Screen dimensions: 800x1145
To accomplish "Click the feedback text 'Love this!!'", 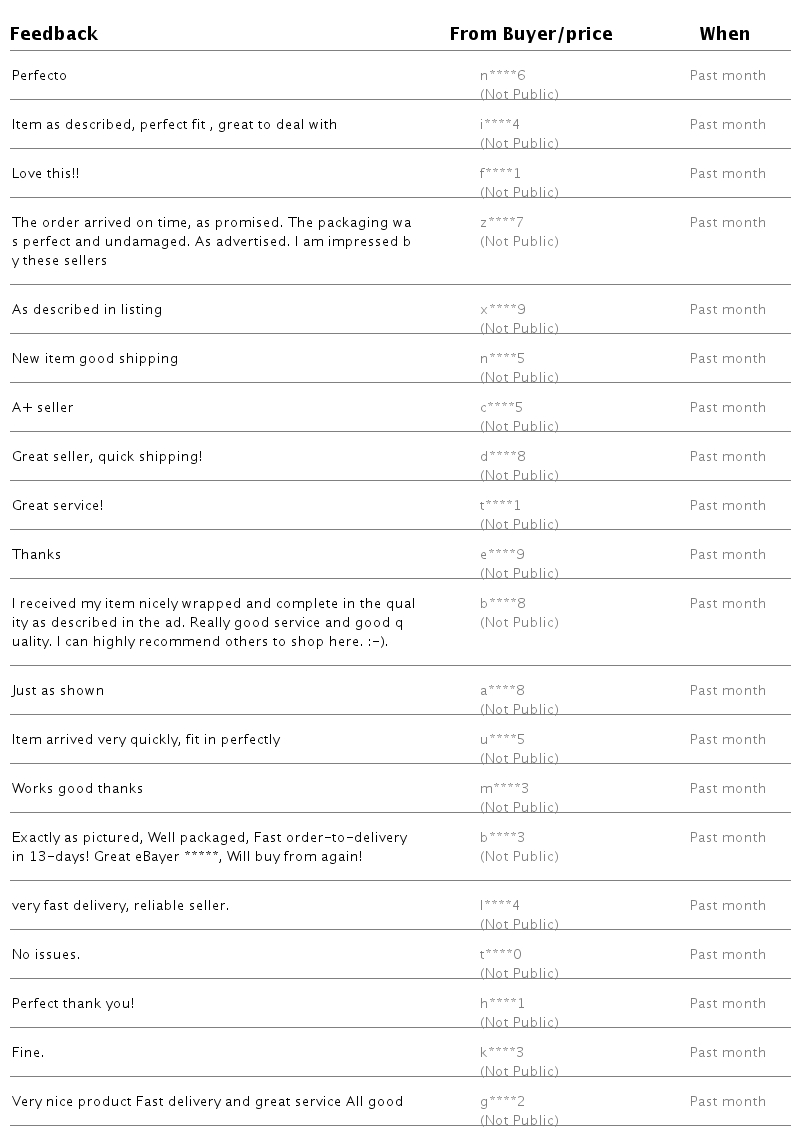I will click(x=45, y=173).
